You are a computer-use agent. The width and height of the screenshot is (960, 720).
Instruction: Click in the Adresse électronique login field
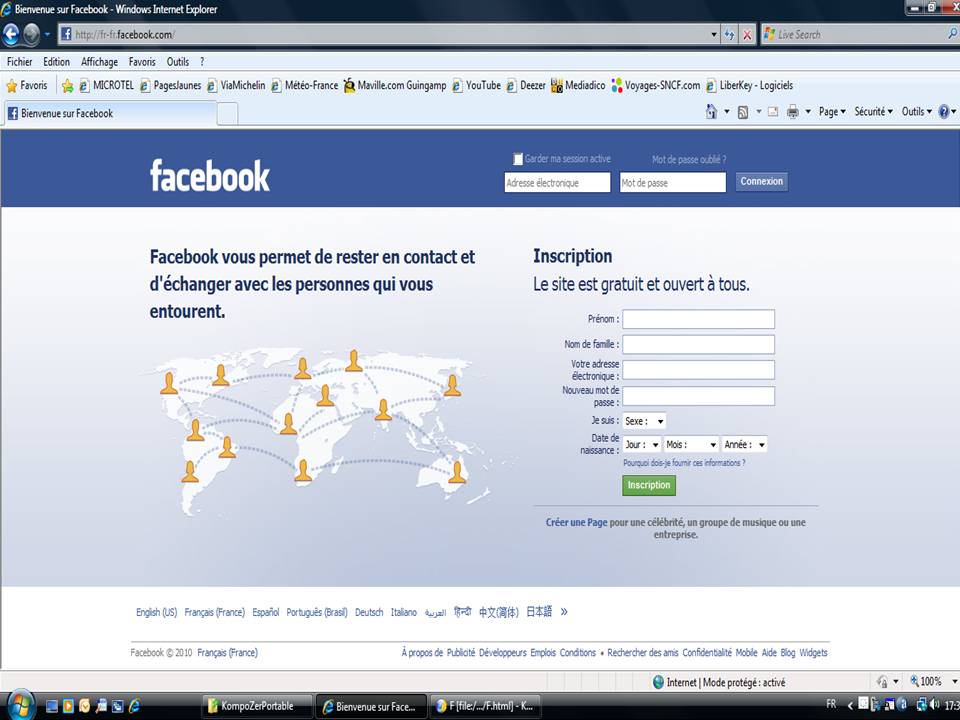557,182
